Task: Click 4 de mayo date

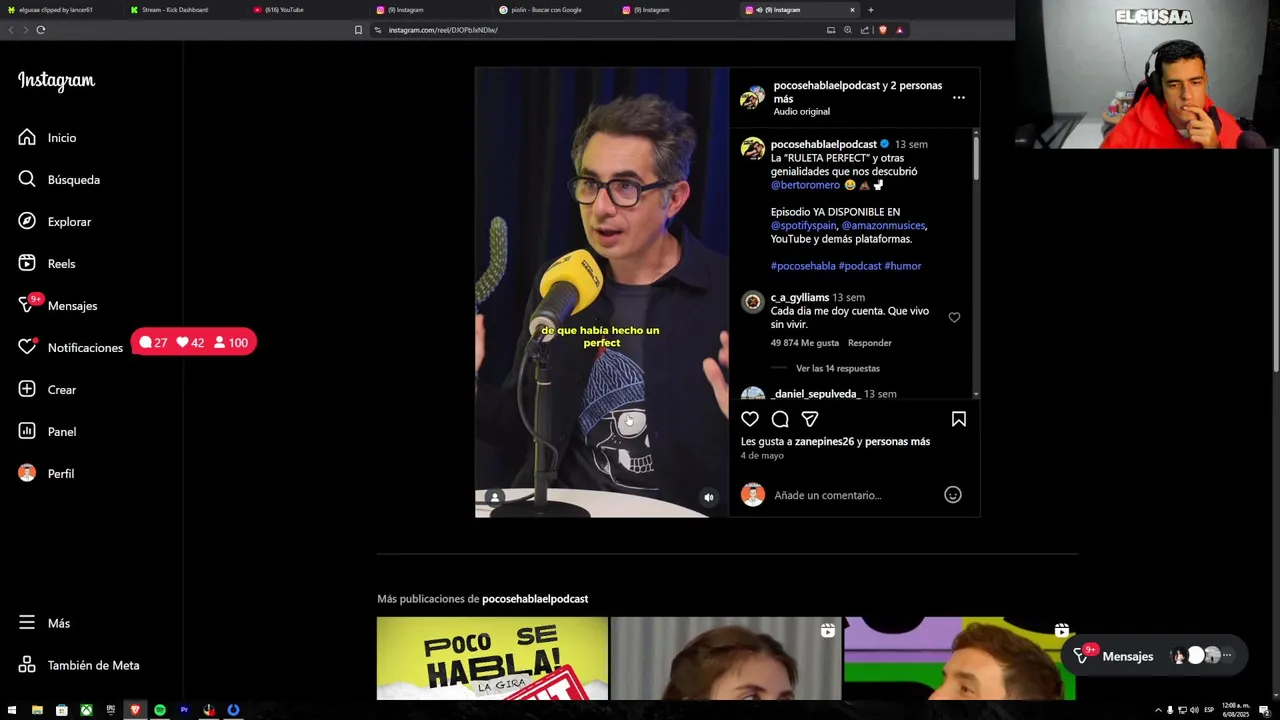Action: coord(762,456)
